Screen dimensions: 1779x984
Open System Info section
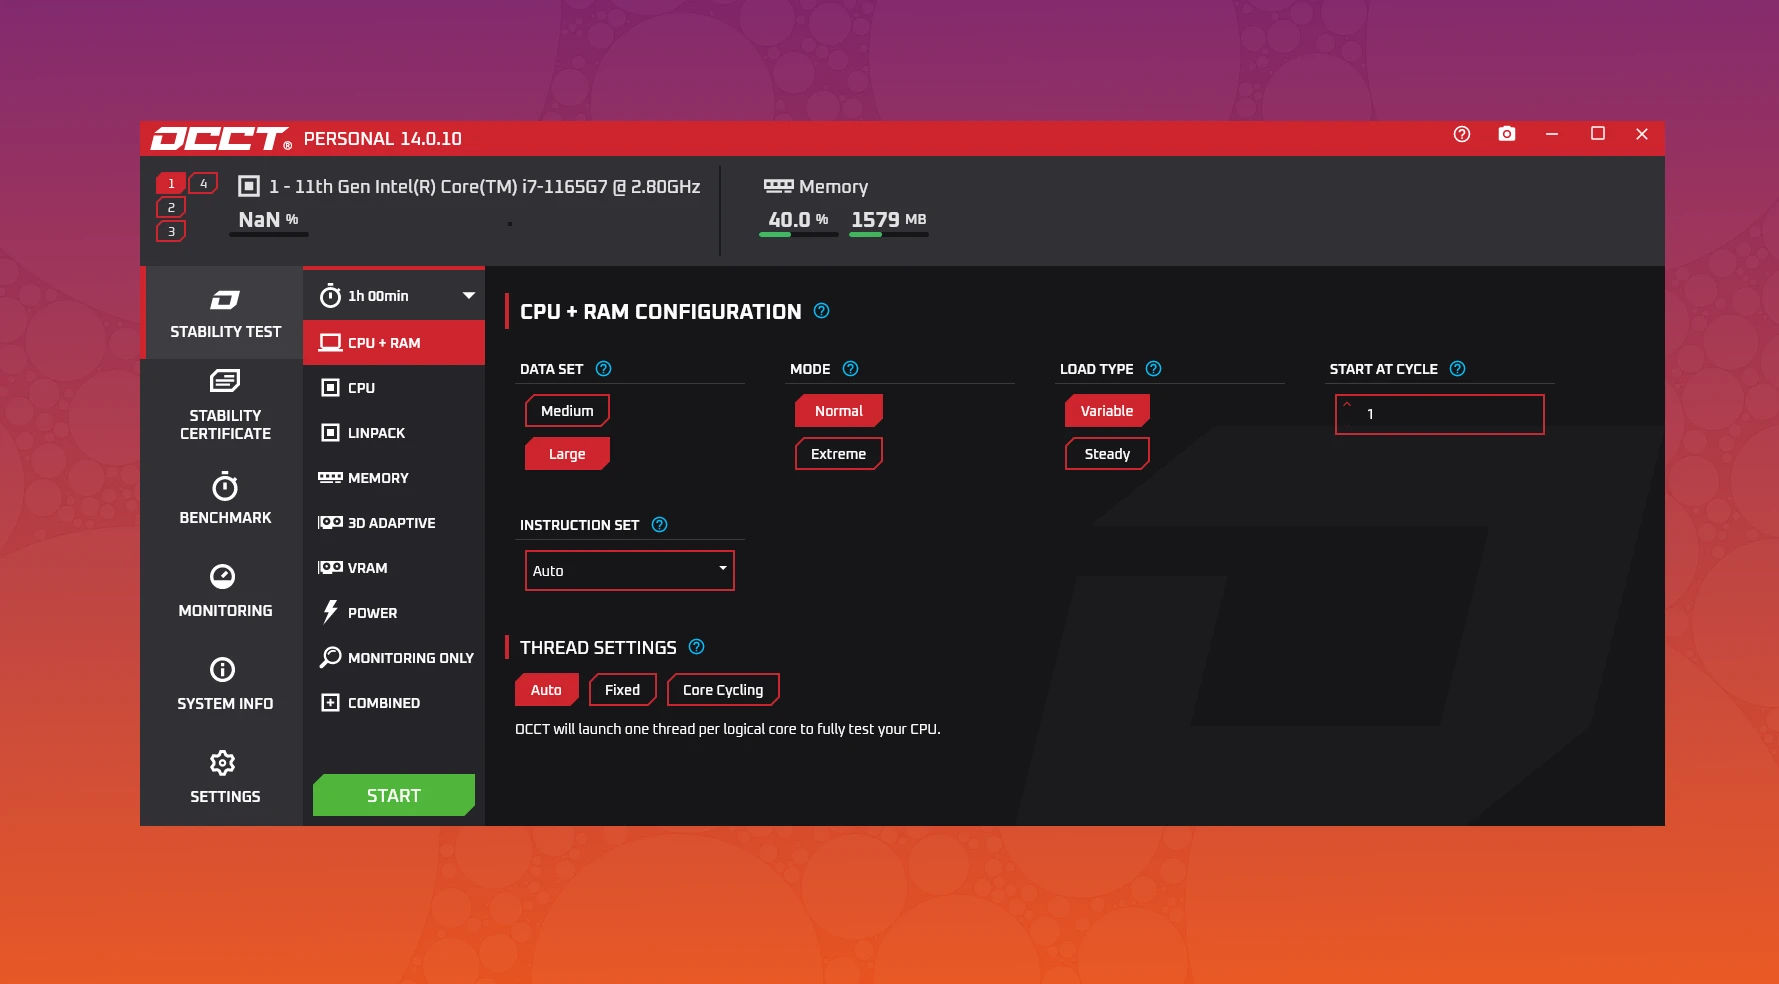tap(225, 684)
